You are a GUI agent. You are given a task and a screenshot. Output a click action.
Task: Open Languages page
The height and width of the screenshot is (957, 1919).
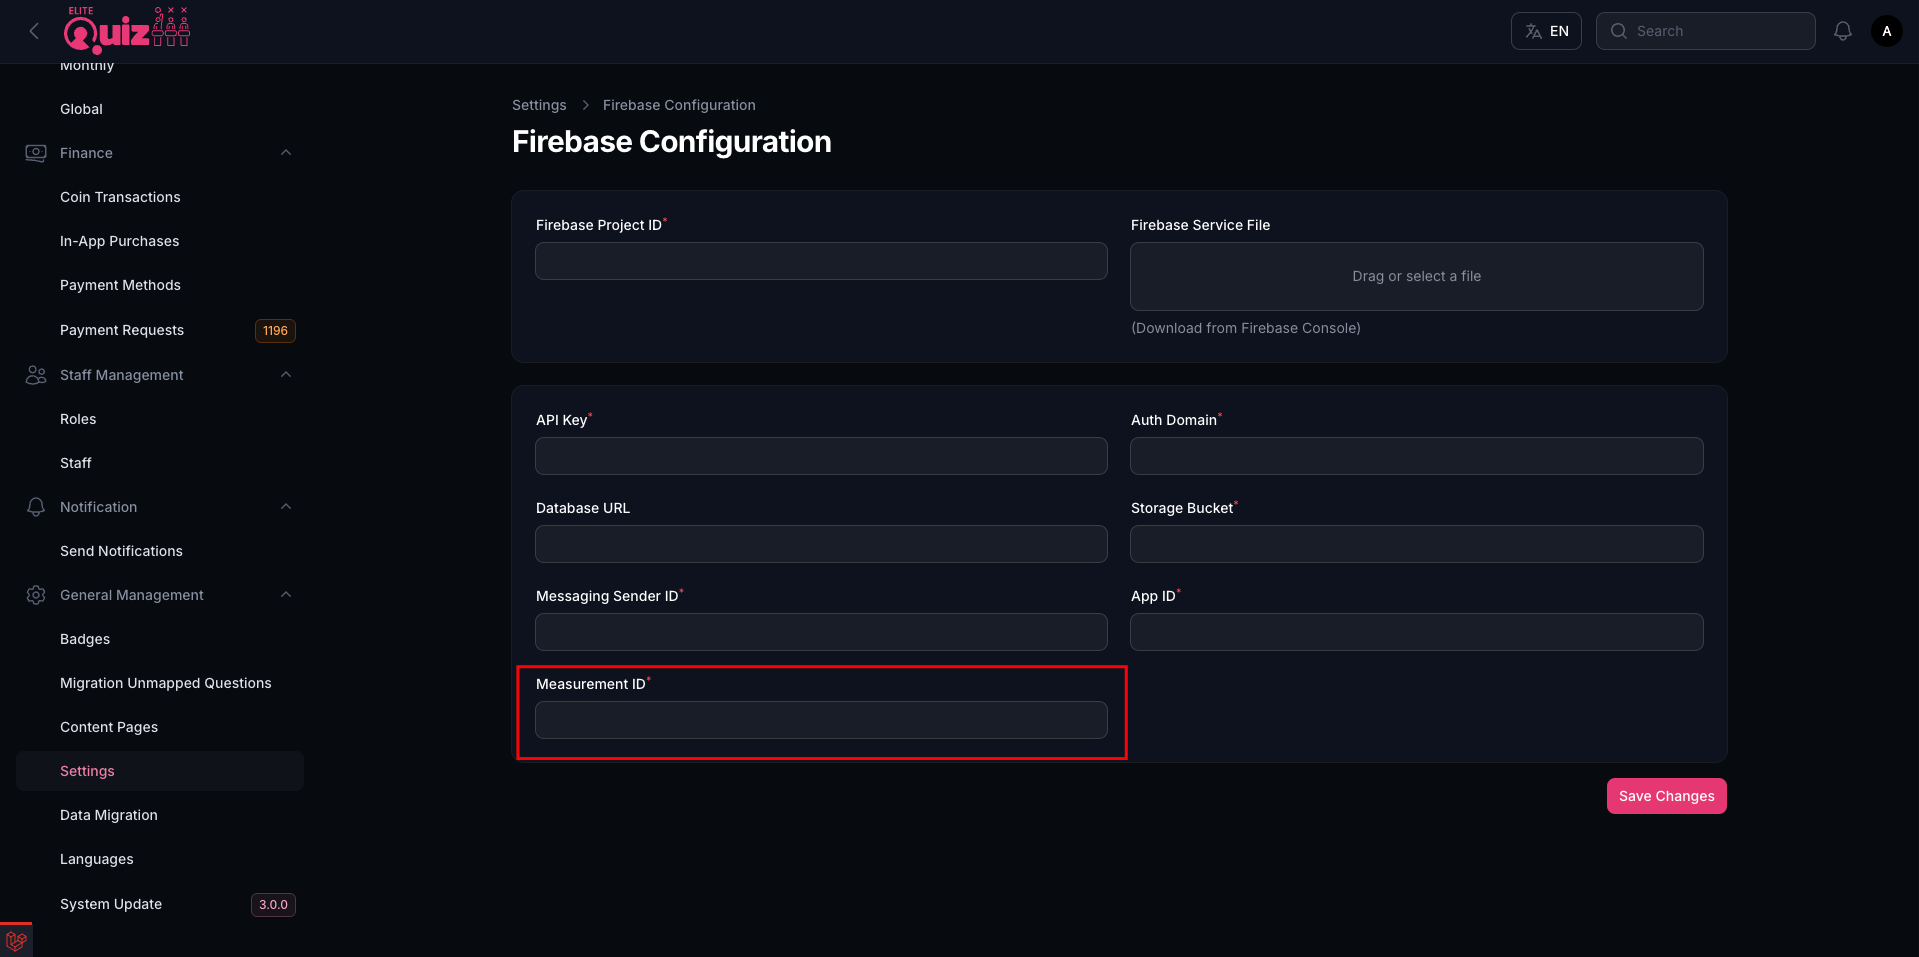tap(96, 859)
